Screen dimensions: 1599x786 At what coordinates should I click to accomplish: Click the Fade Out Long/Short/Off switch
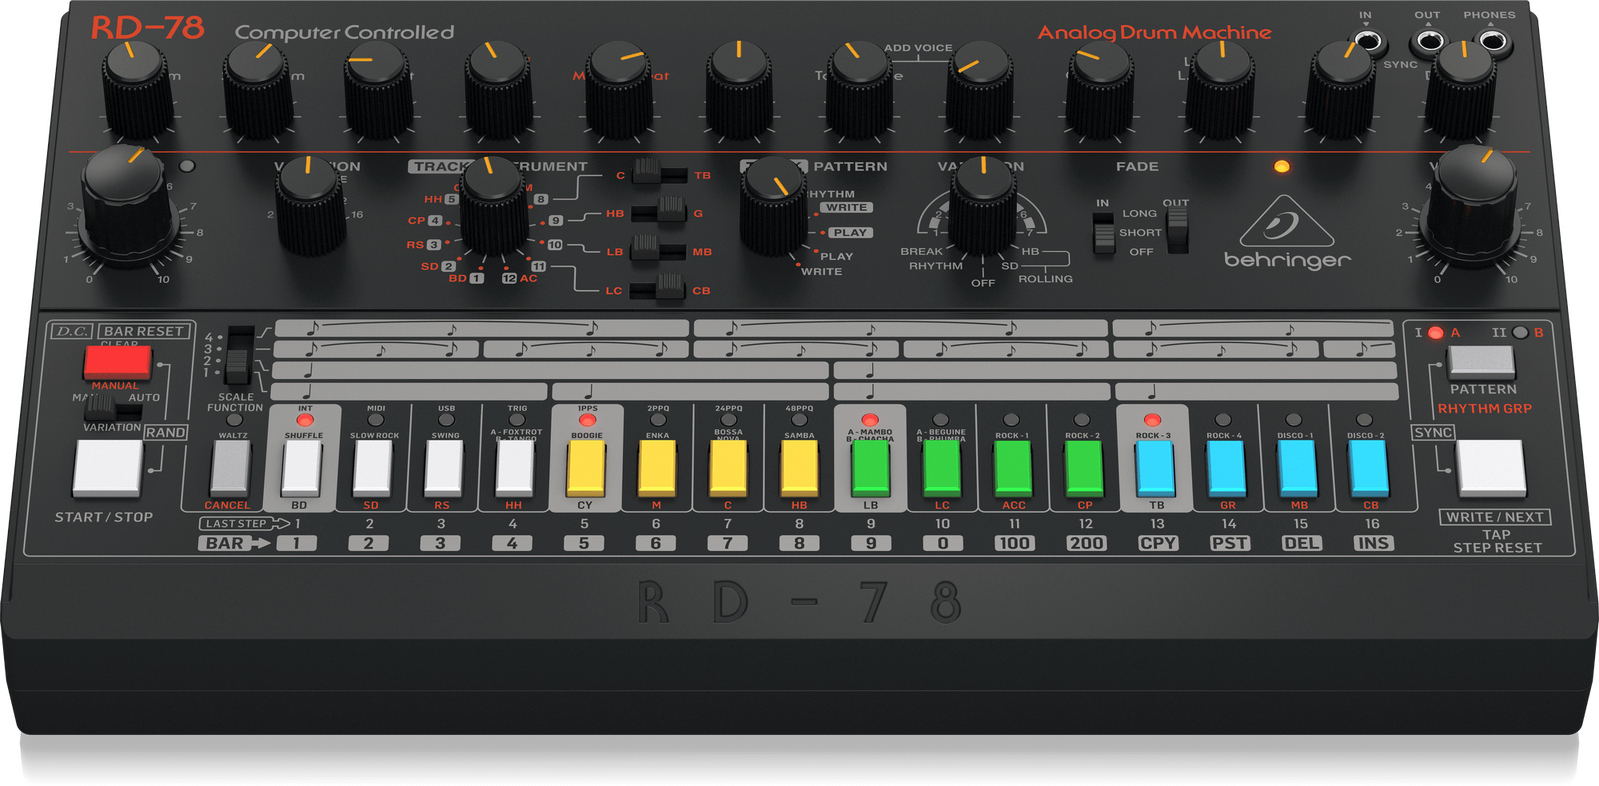(1178, 230)
